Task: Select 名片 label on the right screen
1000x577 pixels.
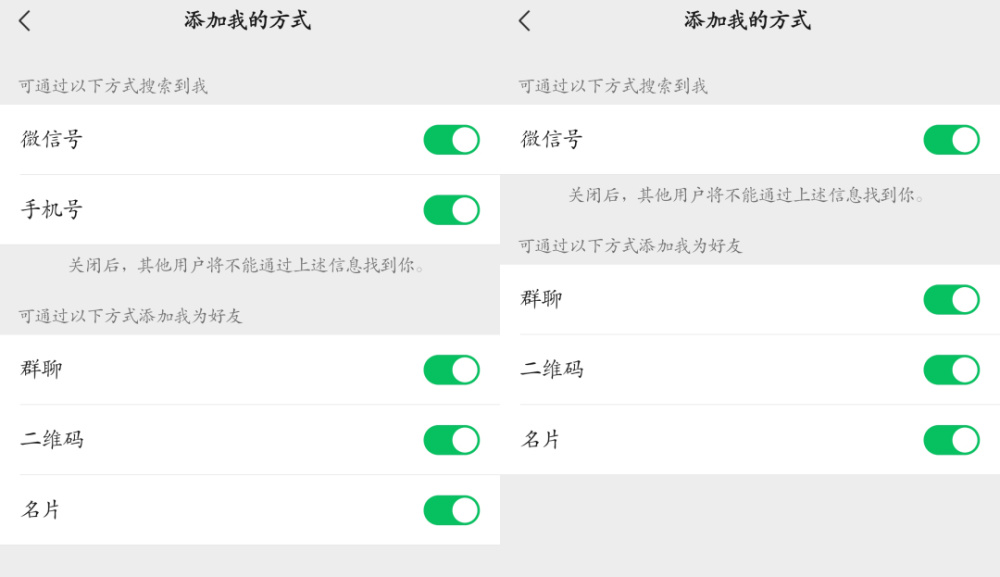Action: pos(542,439)
